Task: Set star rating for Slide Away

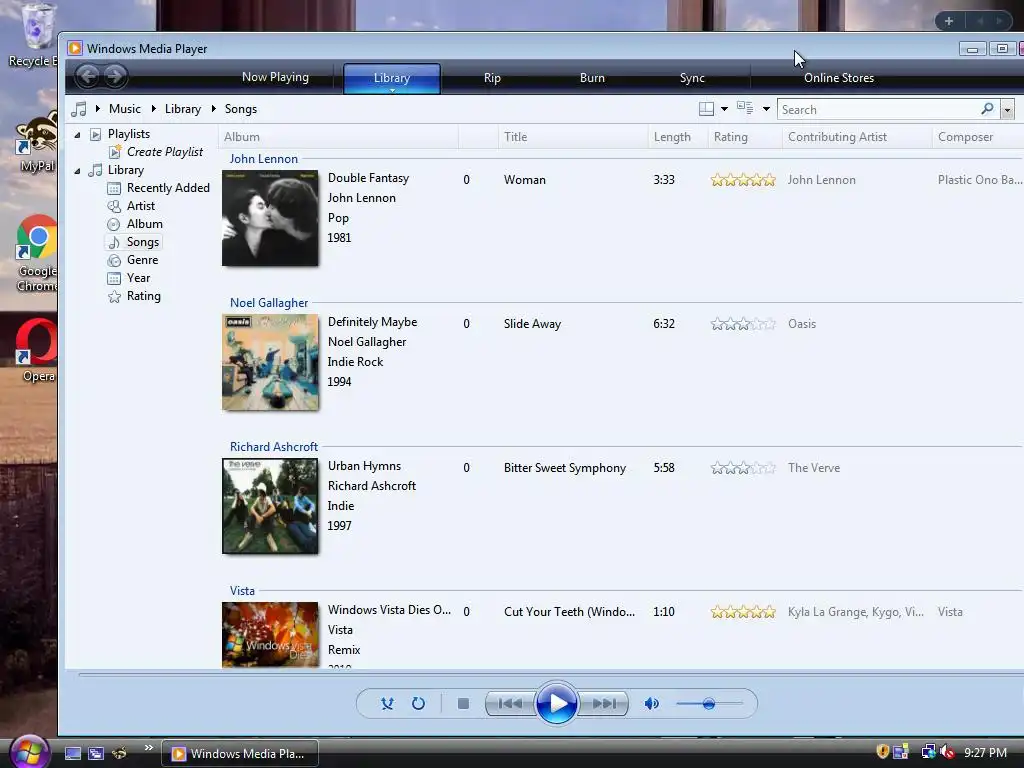Action: (x=743, y=324)
